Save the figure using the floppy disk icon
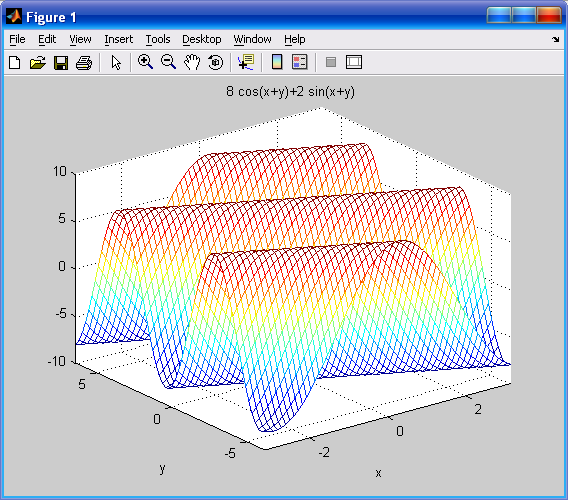The height and width of the screenshot is (500, 568). click(61, 63)
